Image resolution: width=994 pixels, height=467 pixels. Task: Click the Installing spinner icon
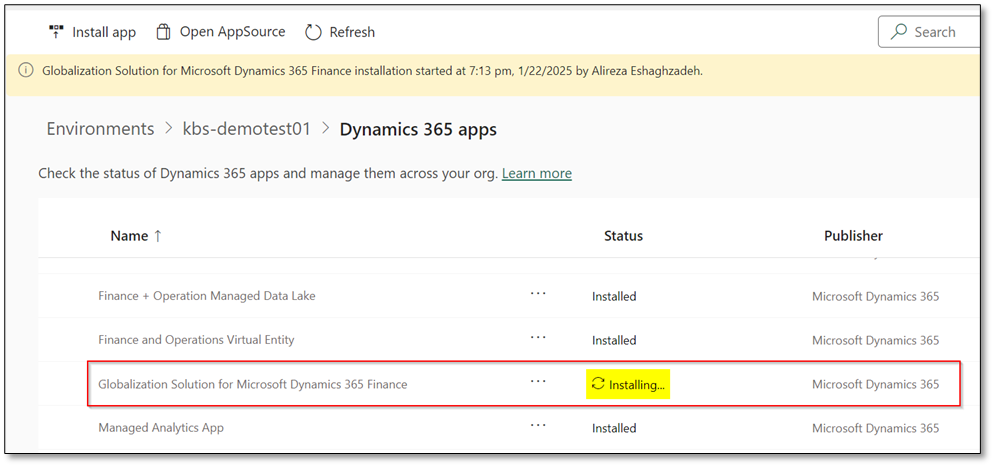click(x=598, y=384)
